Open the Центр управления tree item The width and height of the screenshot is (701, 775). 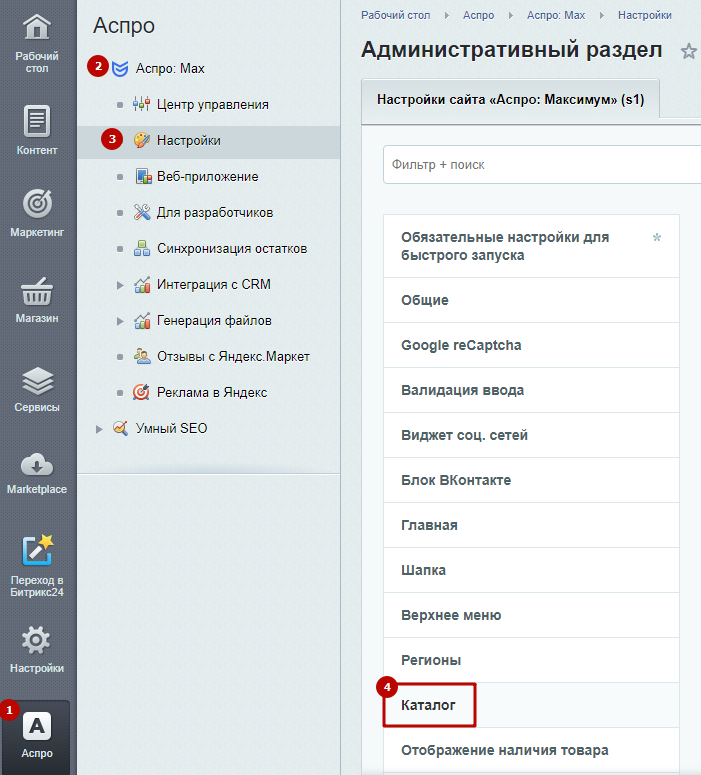coord(213,105)
